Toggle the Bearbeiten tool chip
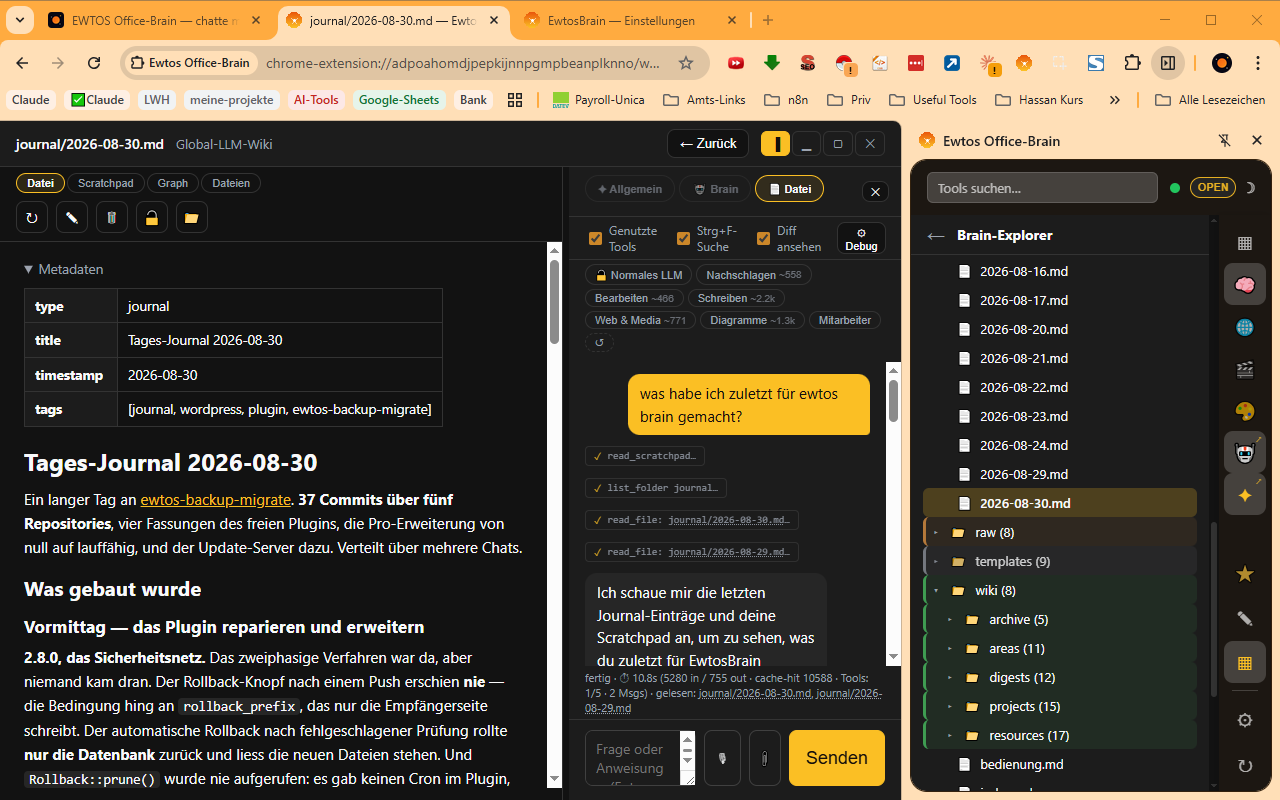The width and height of the screenshot is (1280, 800). coord(634,298)
